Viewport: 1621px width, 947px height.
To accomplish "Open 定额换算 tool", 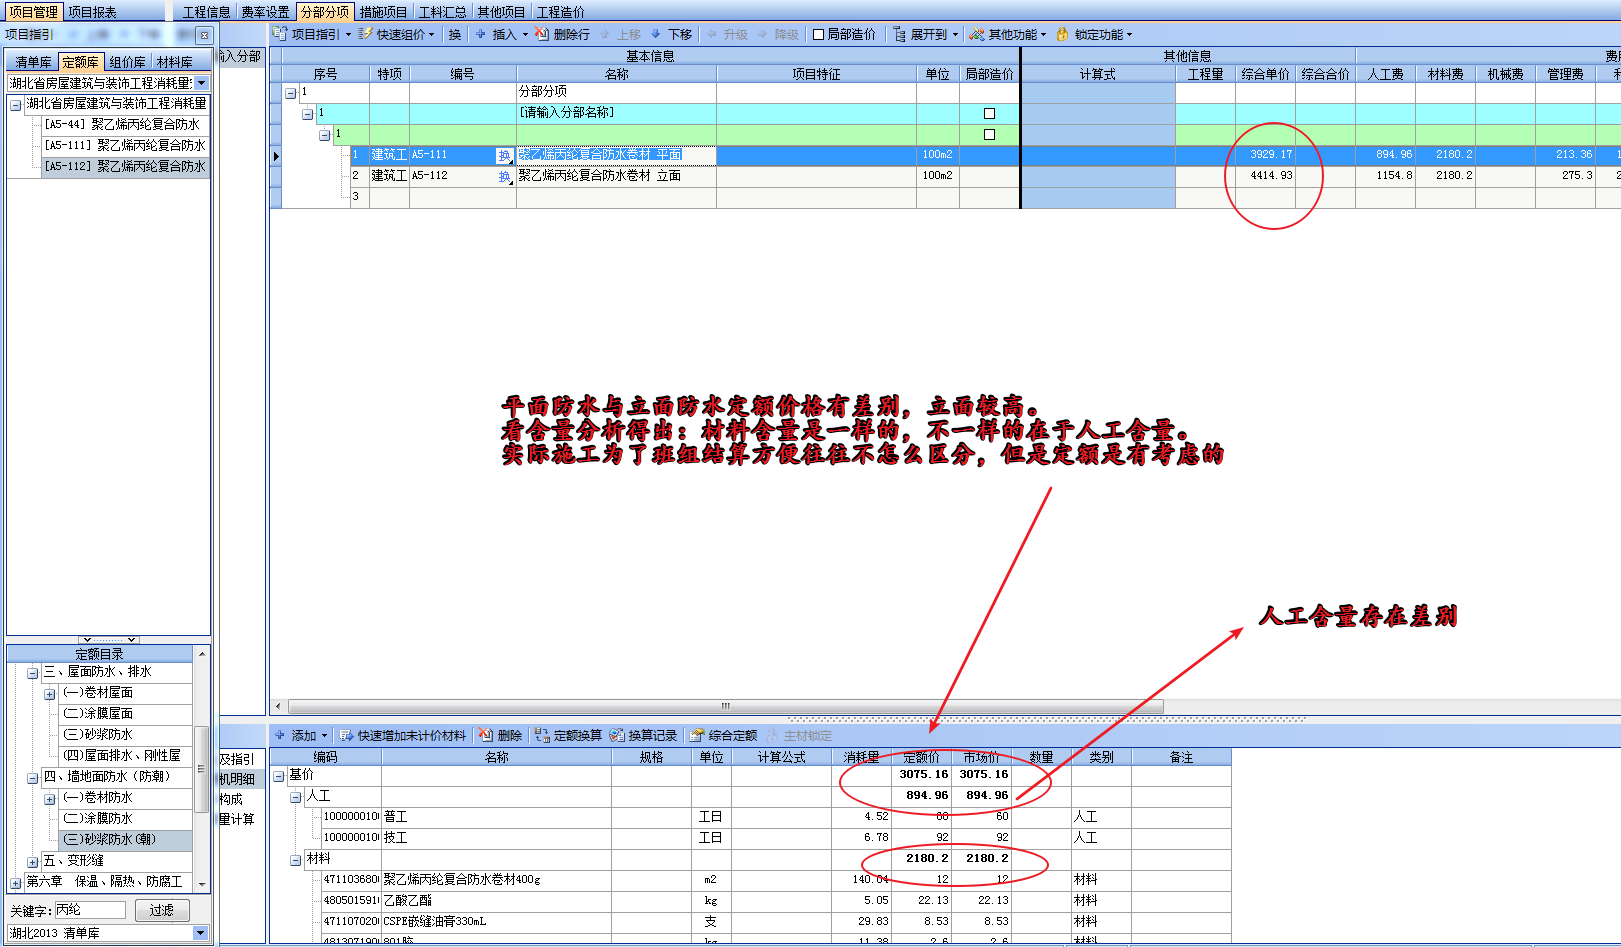I will pyautogui.click(x=568, y=735).
